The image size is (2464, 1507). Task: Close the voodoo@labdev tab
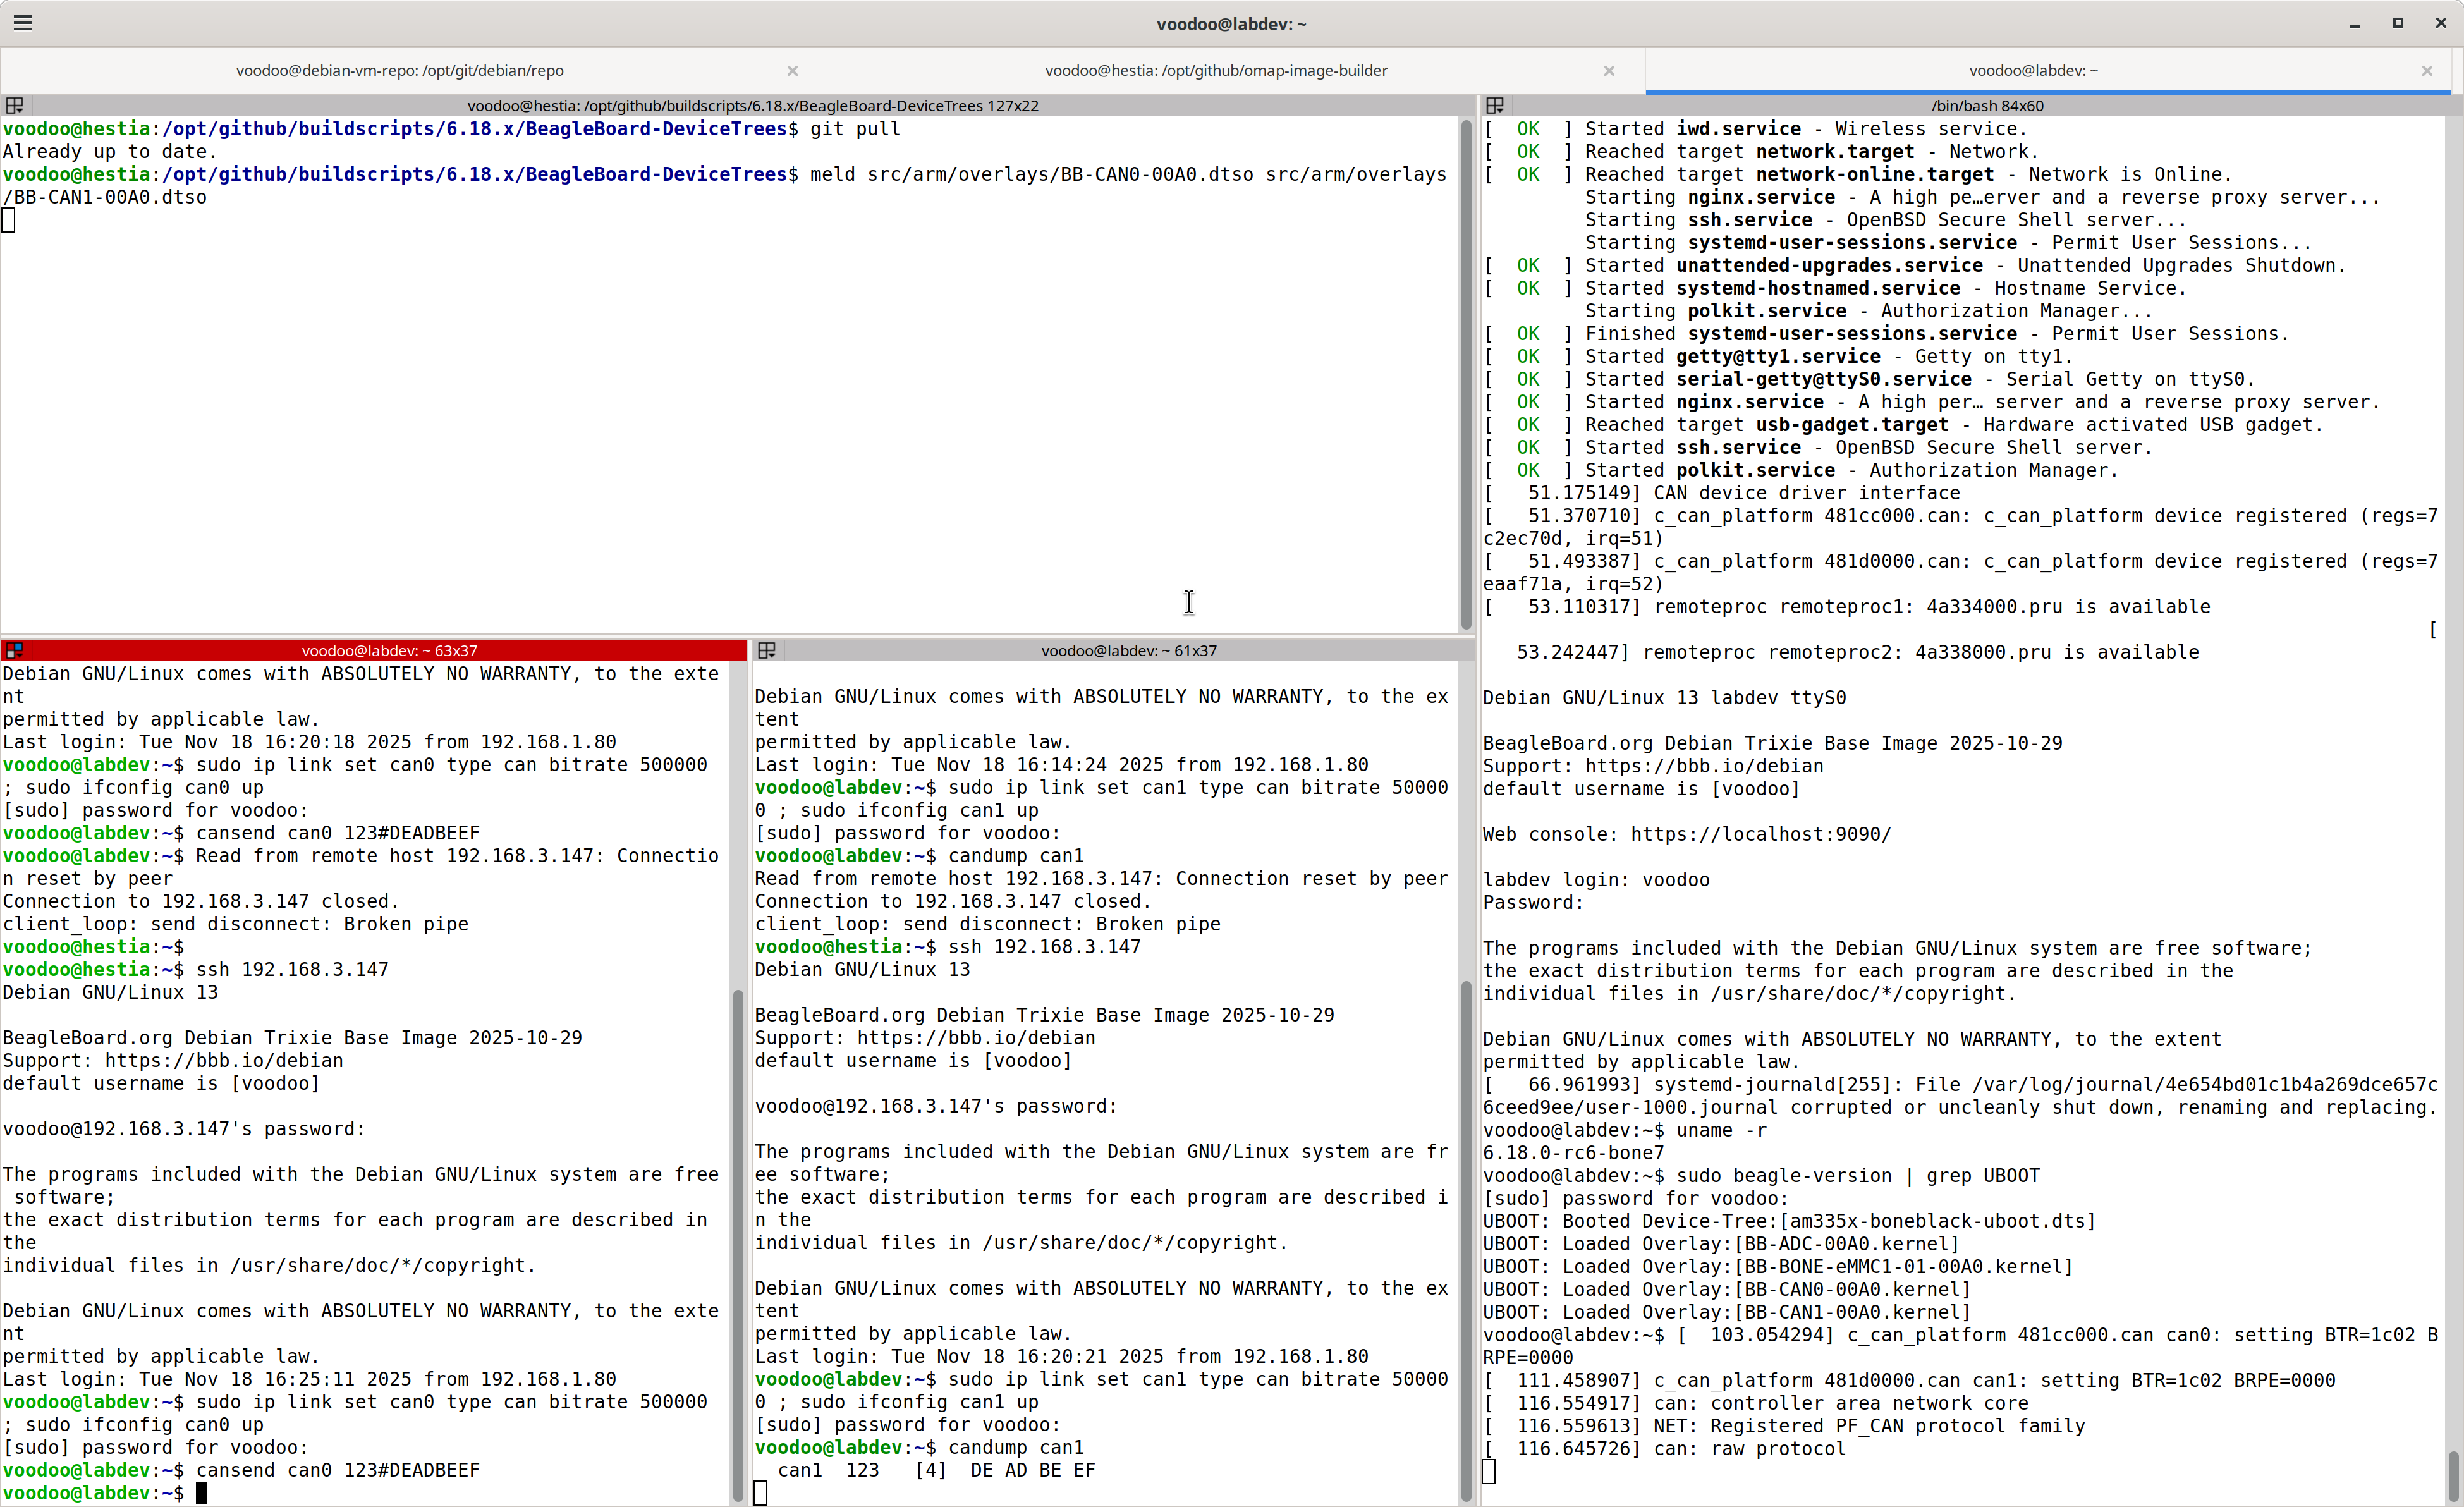pyautogui.click(x=2427, y=70)
